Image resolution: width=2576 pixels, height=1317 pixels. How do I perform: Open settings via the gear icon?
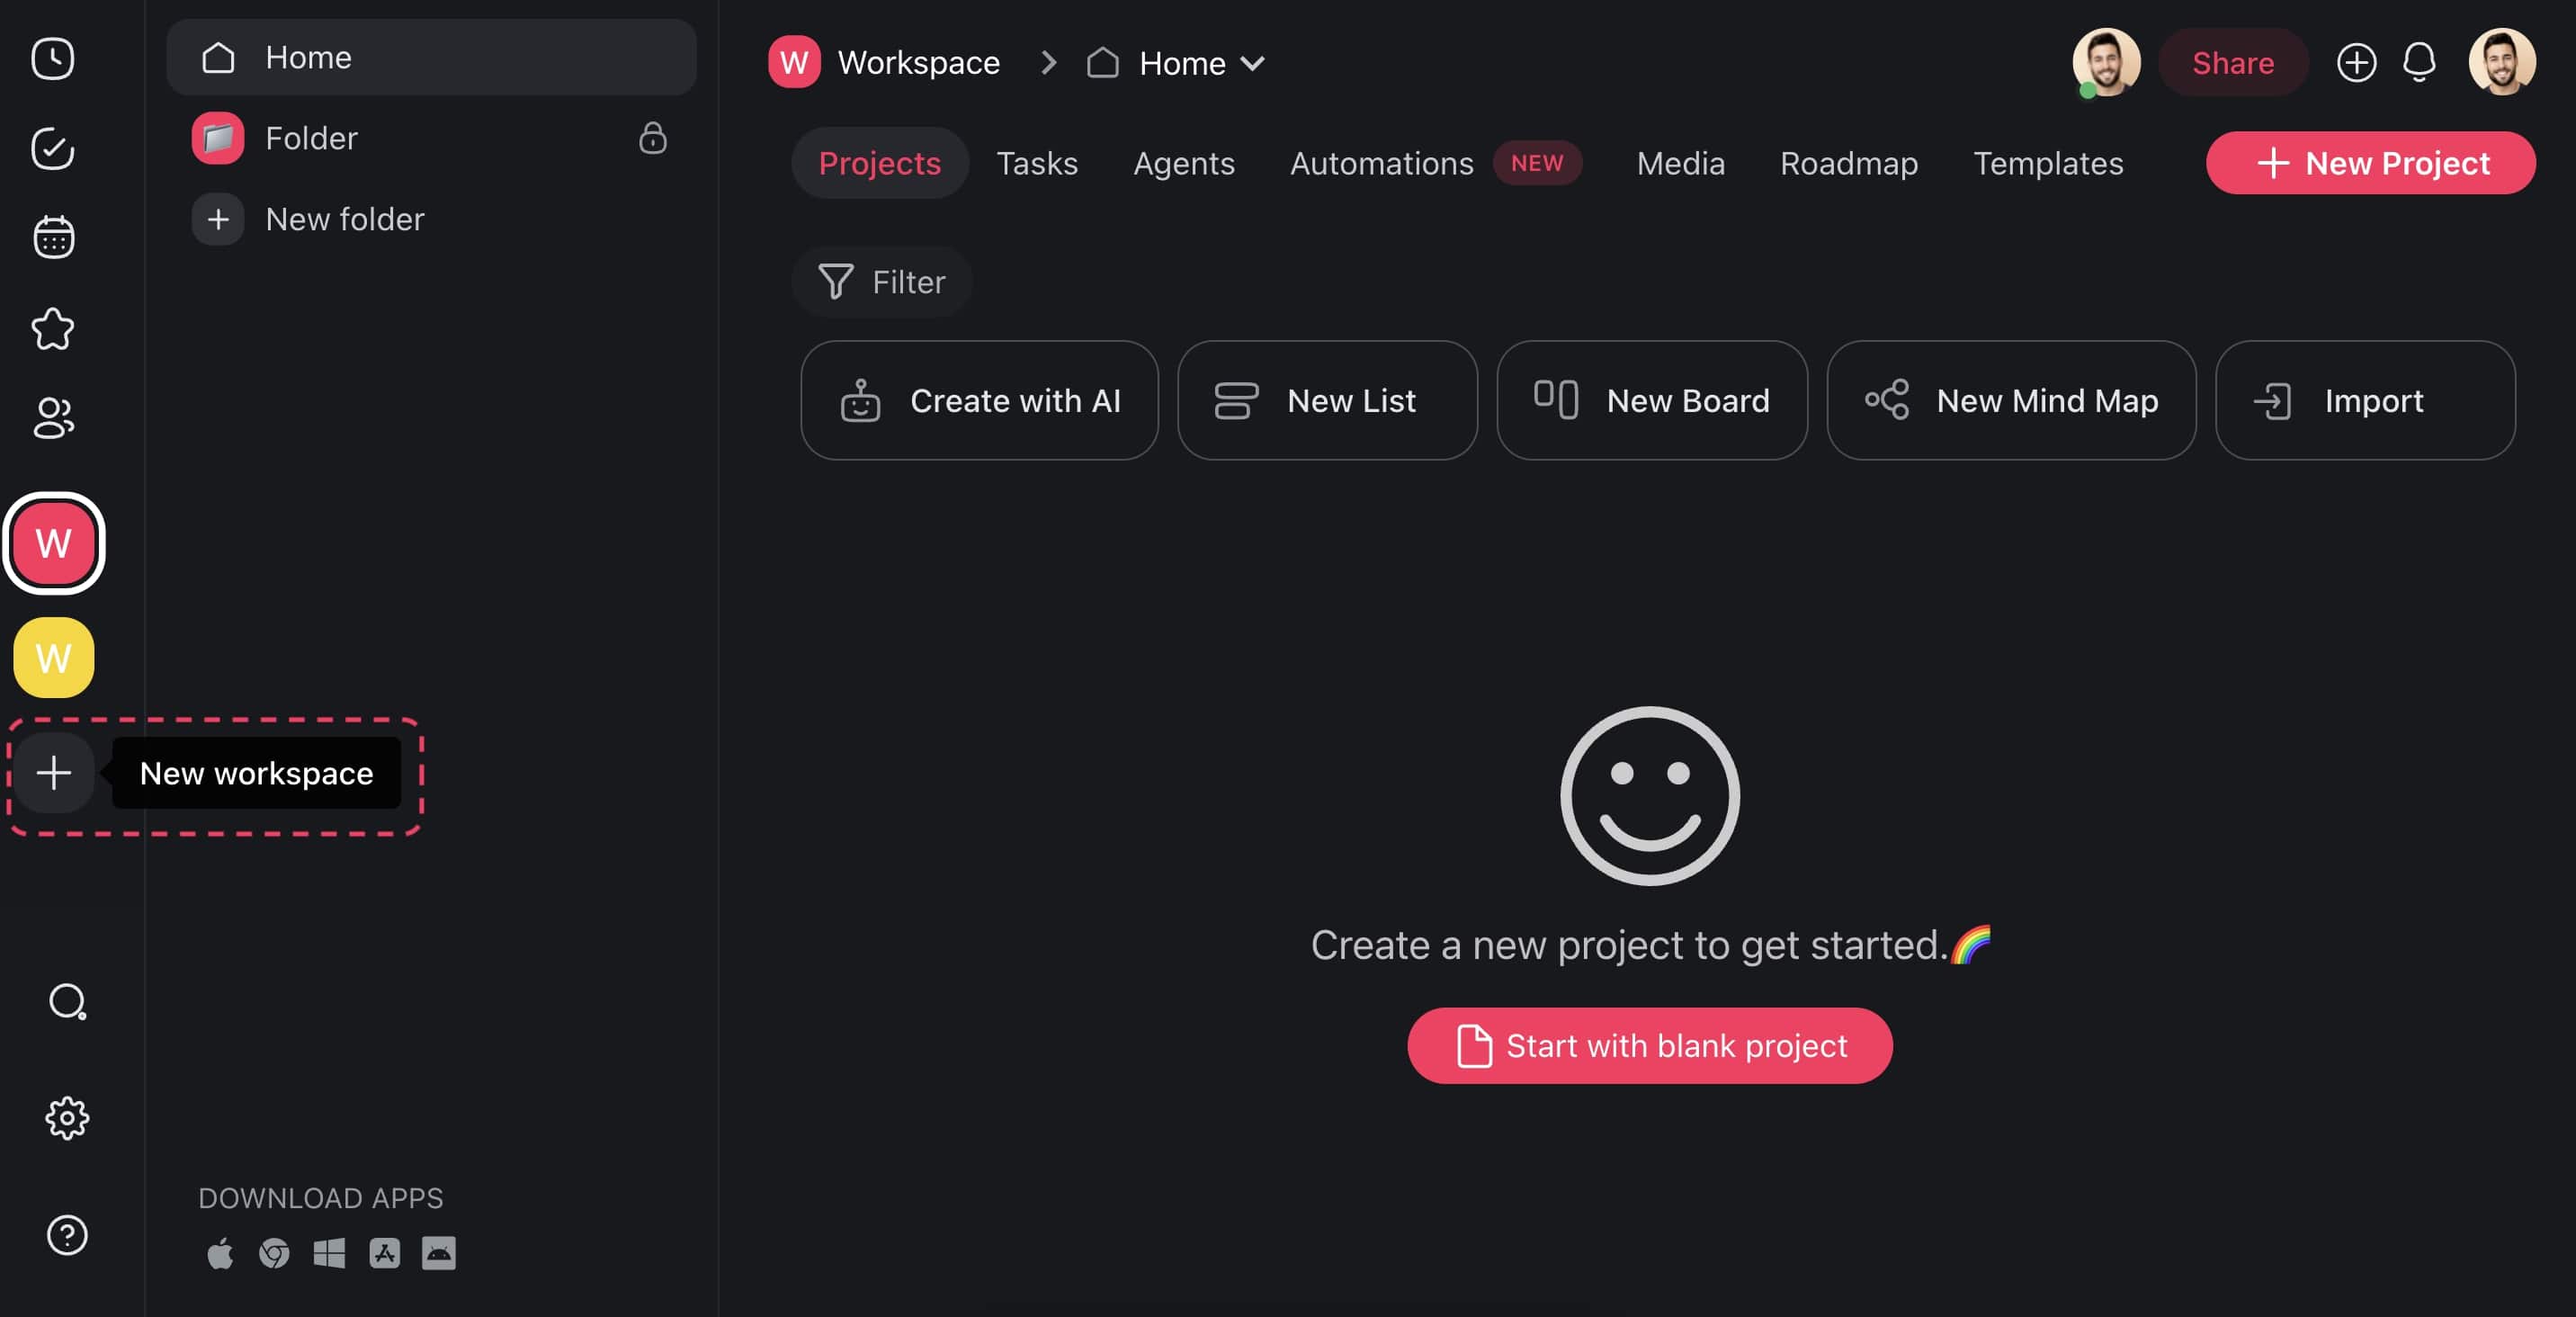coord(67,1119)
